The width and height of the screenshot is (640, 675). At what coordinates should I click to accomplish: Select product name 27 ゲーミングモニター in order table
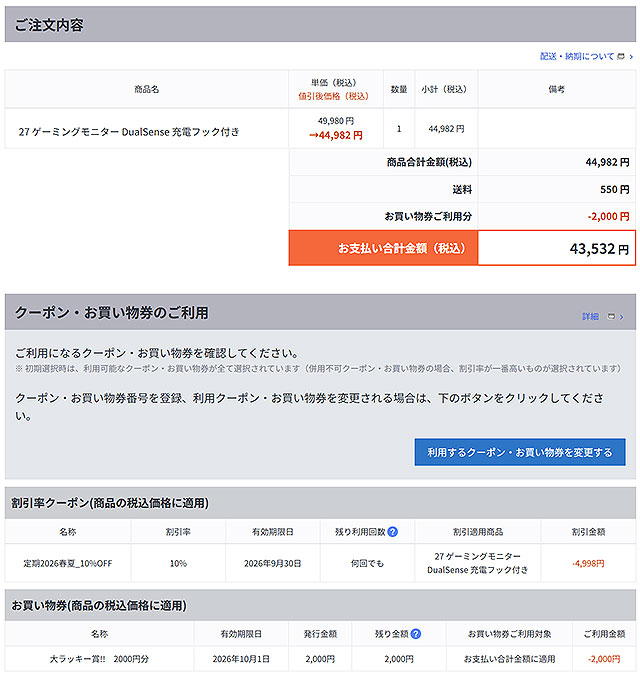click(x=129, y=132)
